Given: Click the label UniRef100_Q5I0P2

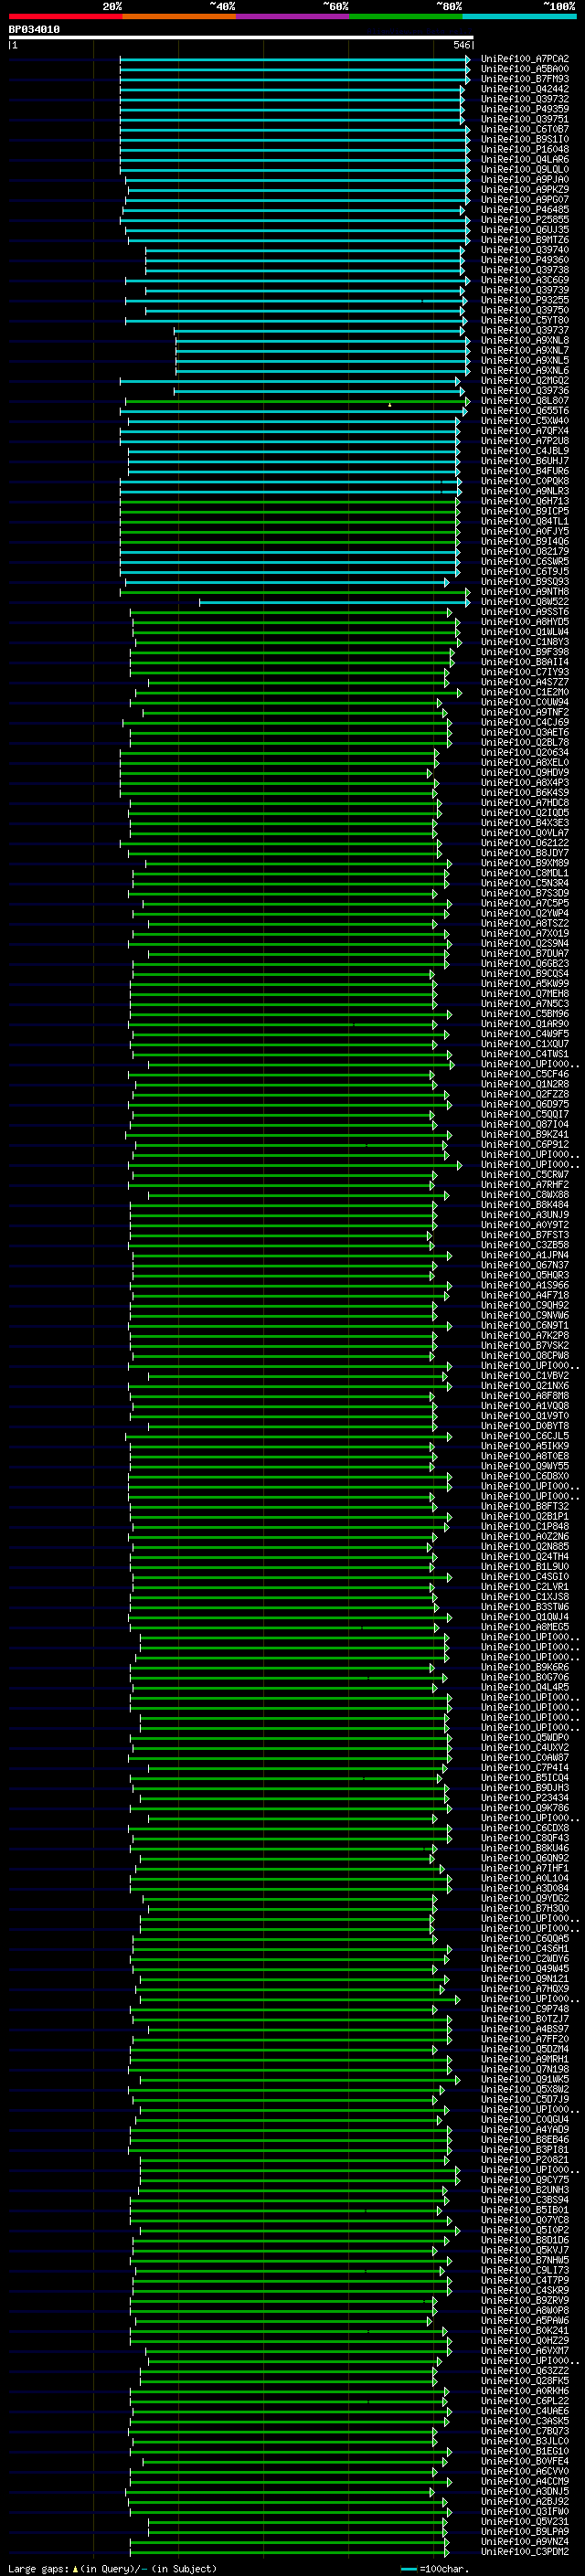Looking at the screenshot, I should (x=525, y=2229).
